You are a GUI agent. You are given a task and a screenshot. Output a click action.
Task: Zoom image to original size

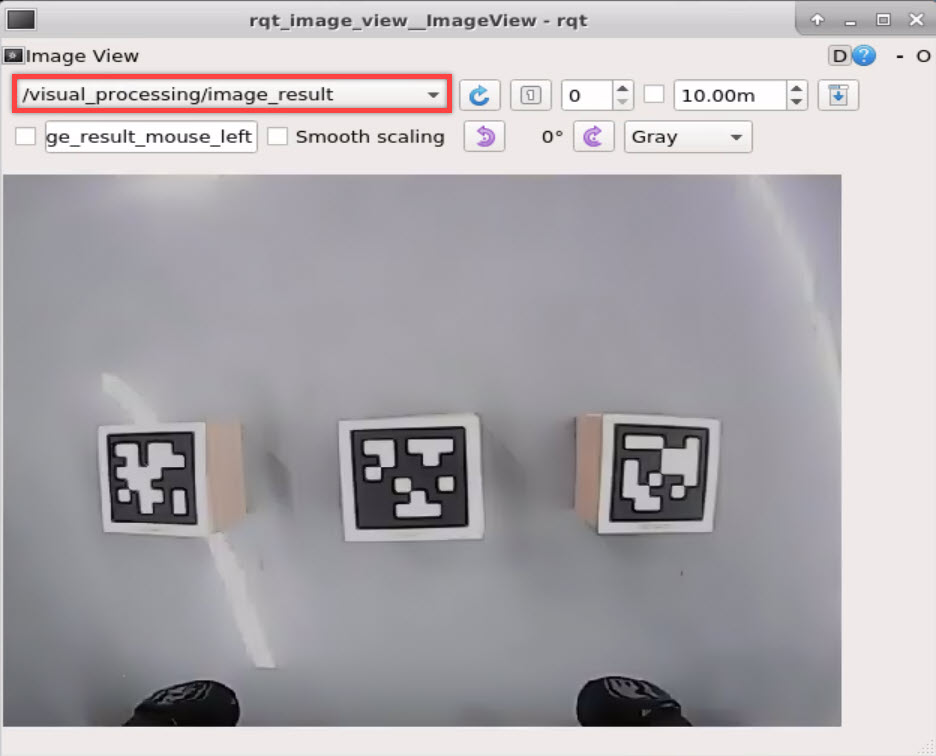[531, 95]
